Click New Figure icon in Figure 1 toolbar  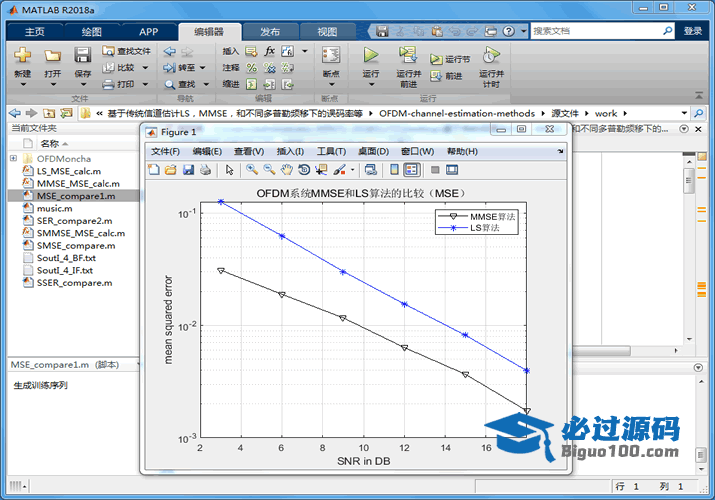point(154,170)
